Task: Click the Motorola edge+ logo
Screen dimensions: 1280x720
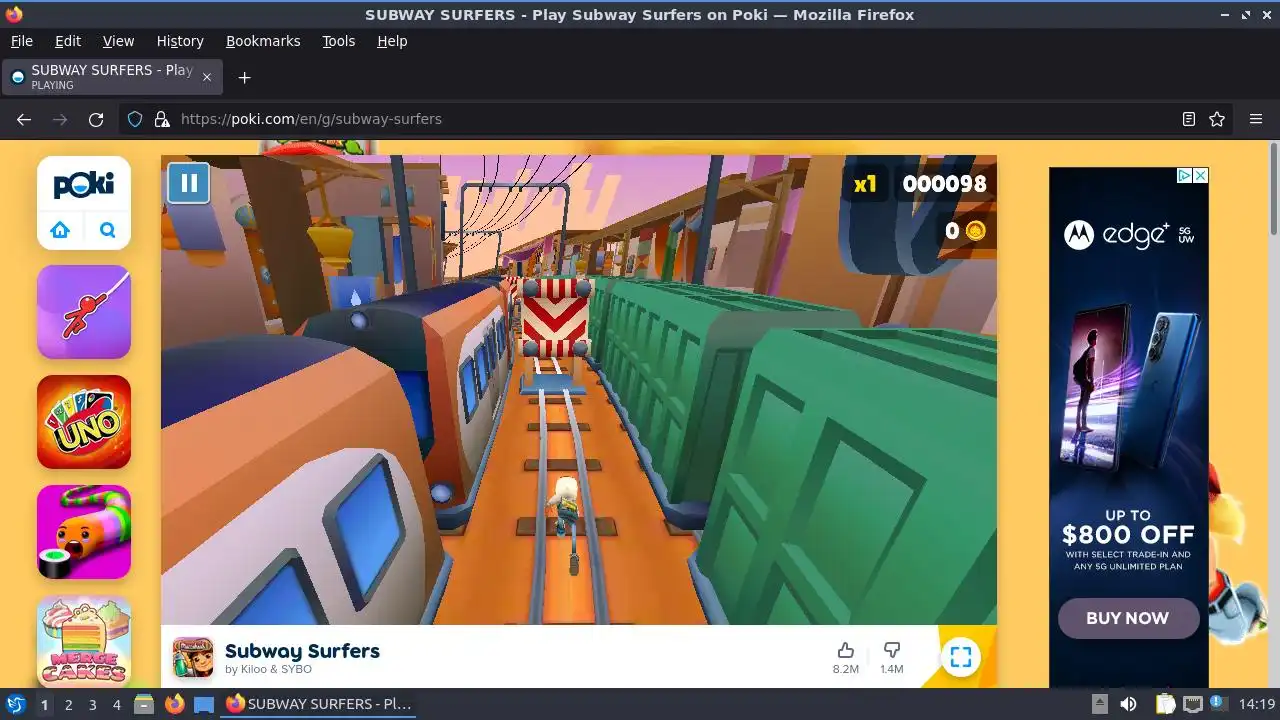Action: 1128,235
